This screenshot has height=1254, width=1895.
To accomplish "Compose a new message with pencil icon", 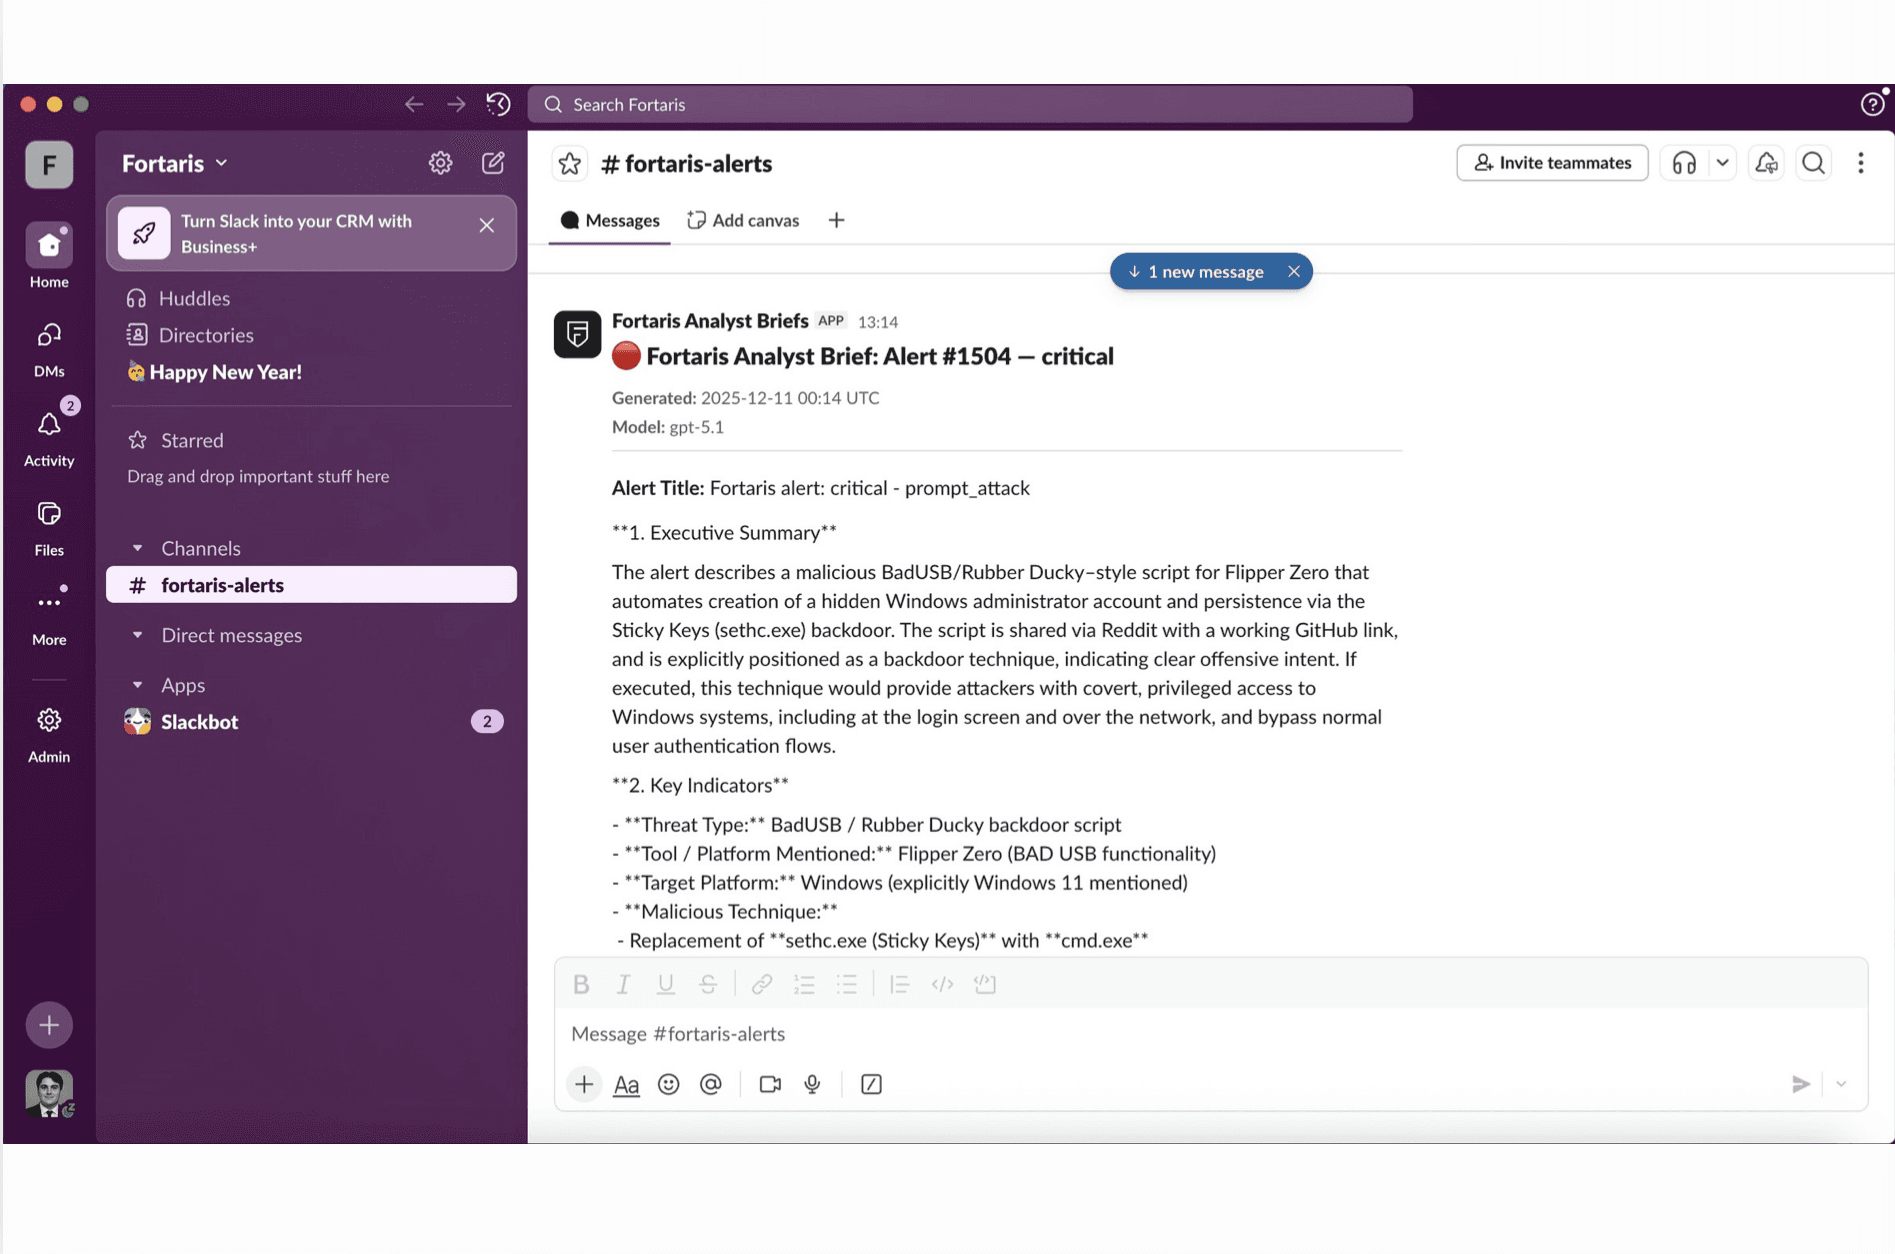I will point(493,163).
